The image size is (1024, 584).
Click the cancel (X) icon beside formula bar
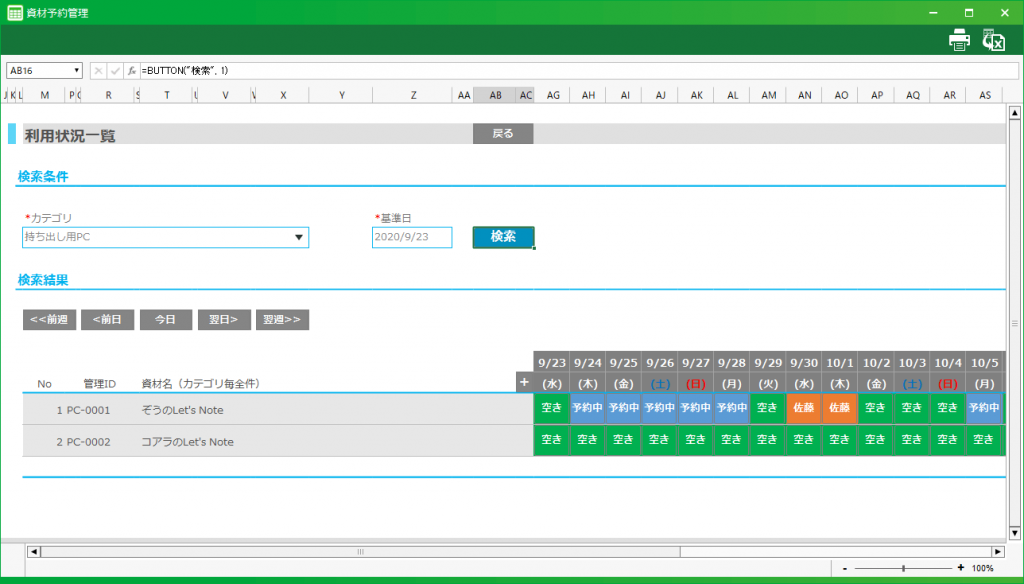(x=97, y=70)
